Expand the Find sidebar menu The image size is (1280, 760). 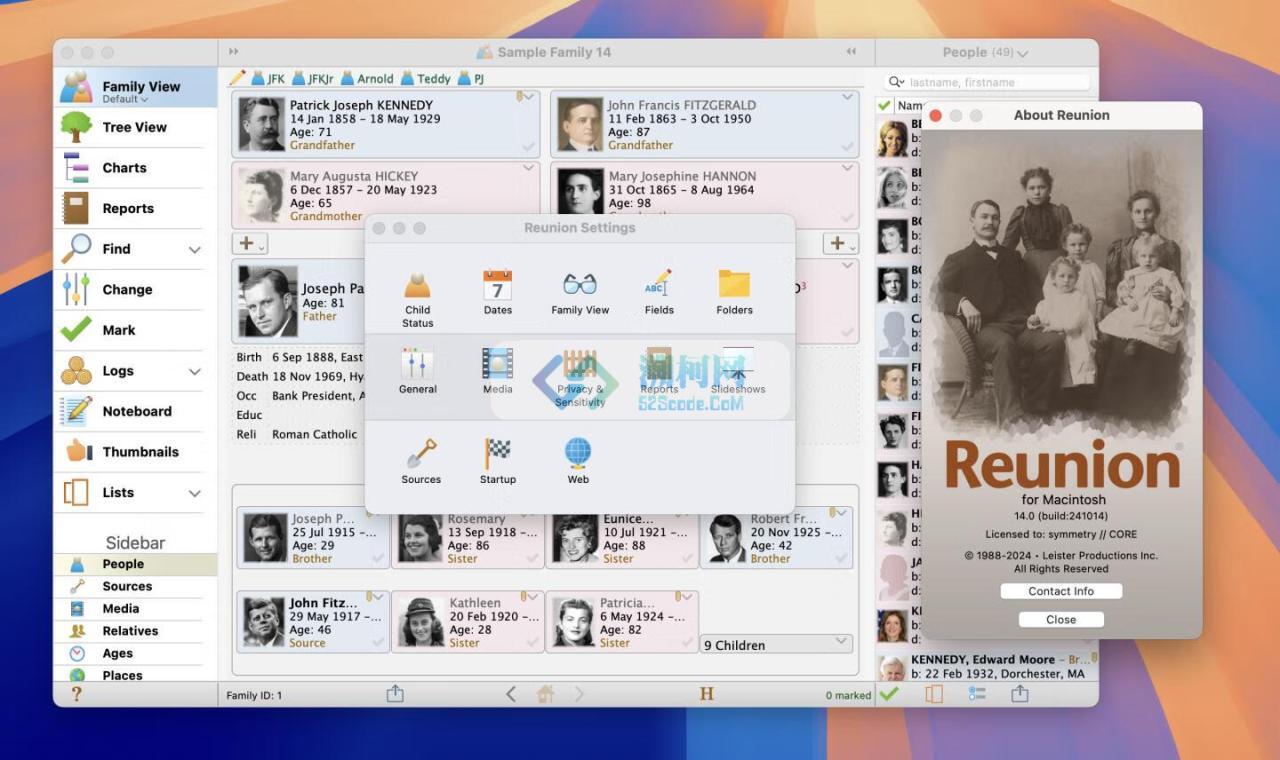[x=194, y=249]
